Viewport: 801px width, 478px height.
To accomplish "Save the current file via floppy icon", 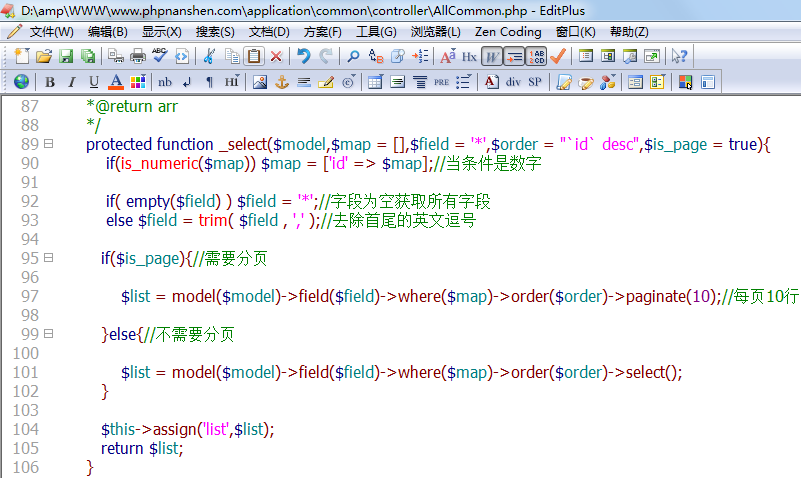I will (x=66, y=56).
